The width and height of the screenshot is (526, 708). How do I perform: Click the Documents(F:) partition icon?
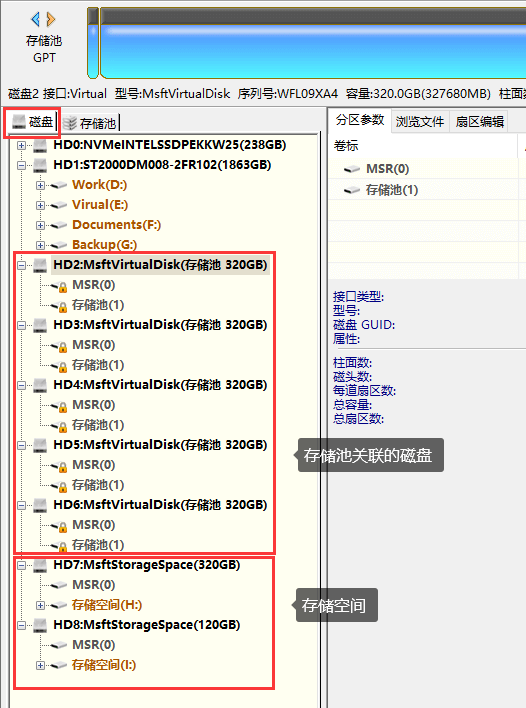coord(59,225)
